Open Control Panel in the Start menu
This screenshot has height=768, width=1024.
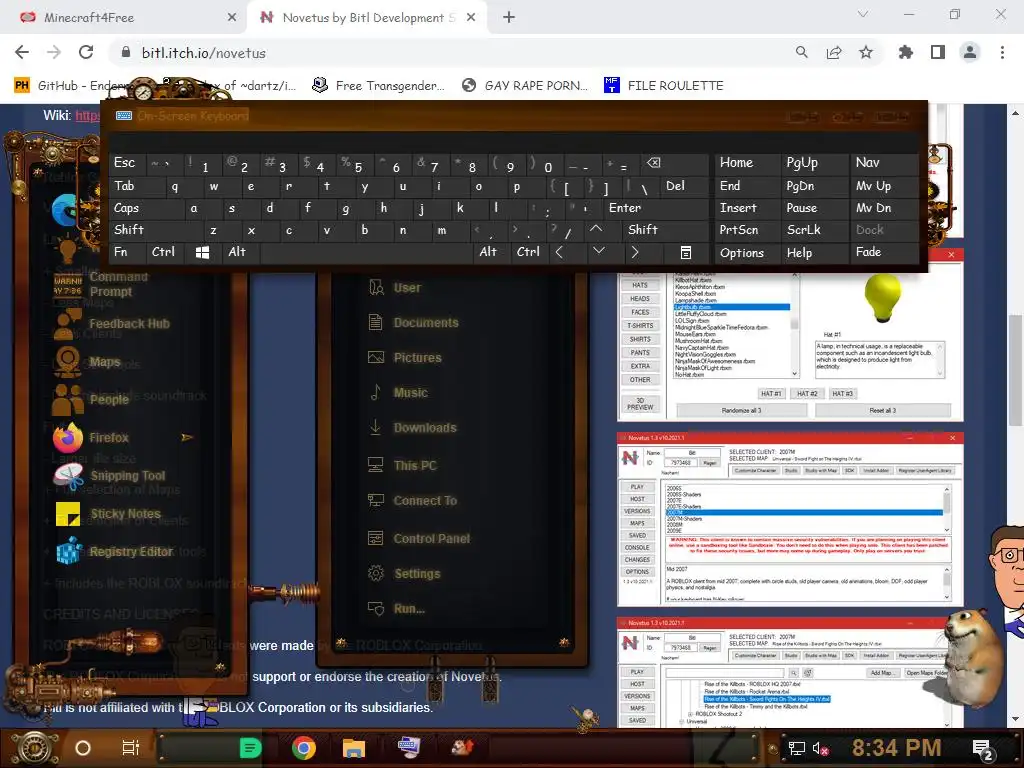tap(431, 539)
